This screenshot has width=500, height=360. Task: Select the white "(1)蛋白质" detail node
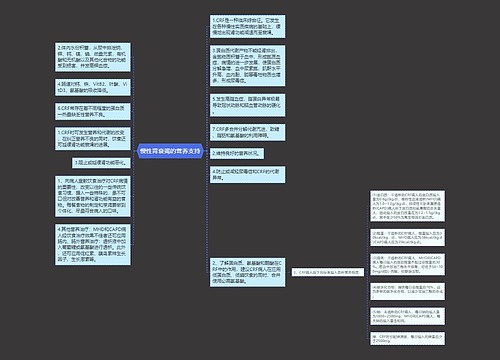(407, 206)
